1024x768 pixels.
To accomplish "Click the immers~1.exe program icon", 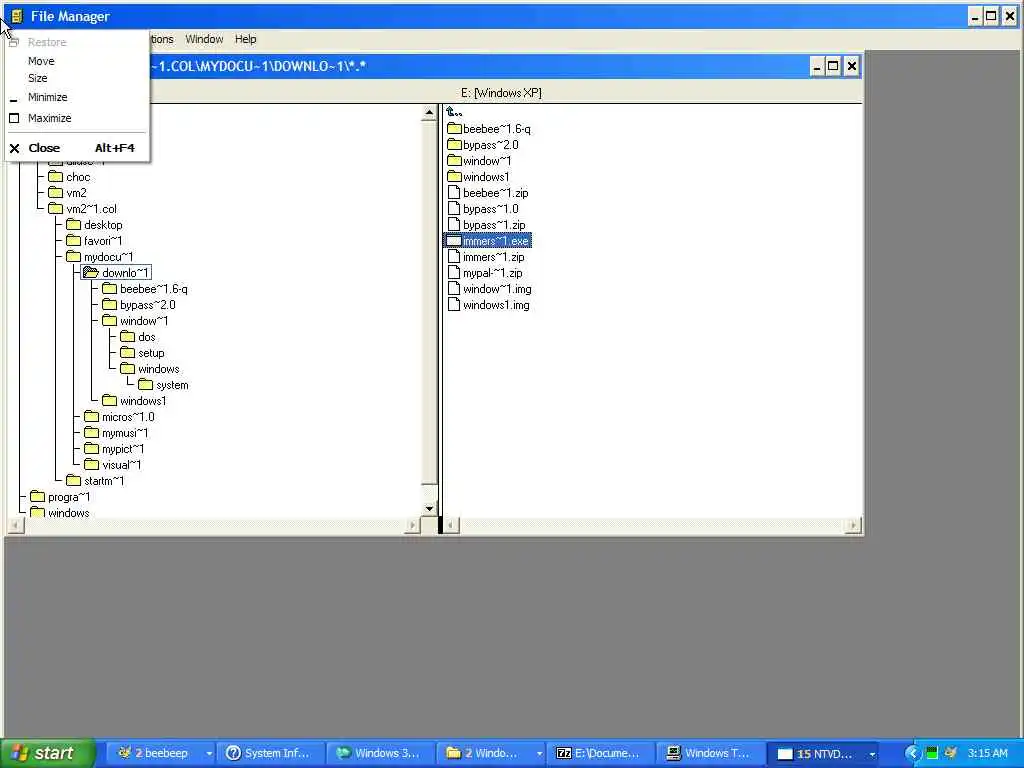I will pos(454,240).
